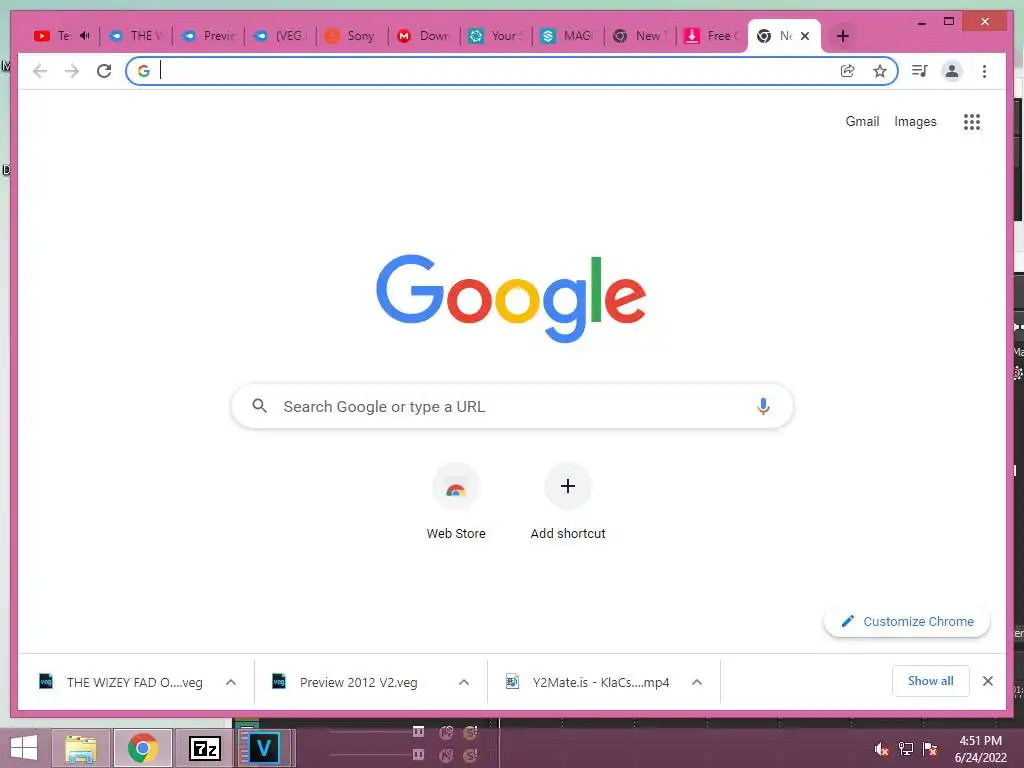
Task: Open the media controls icon
Action: pyautogui.click(x=920, y=71)
